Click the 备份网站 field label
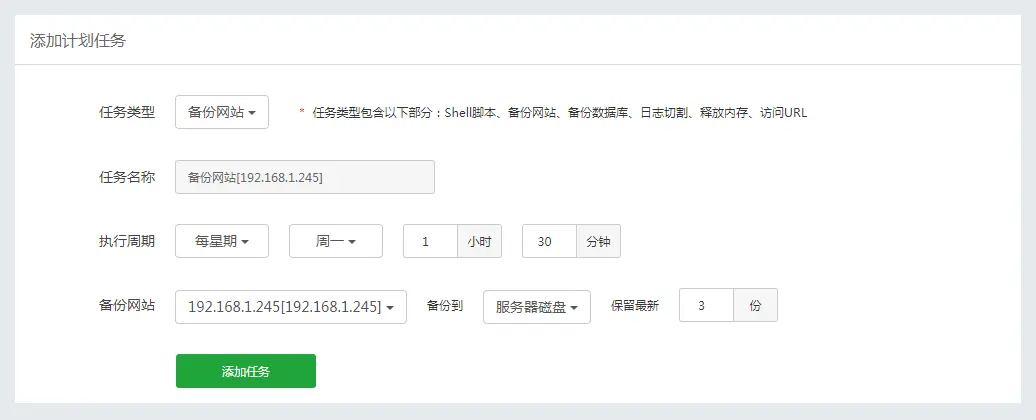Screen dimensions: 1036x420 [x=127, y=306]
